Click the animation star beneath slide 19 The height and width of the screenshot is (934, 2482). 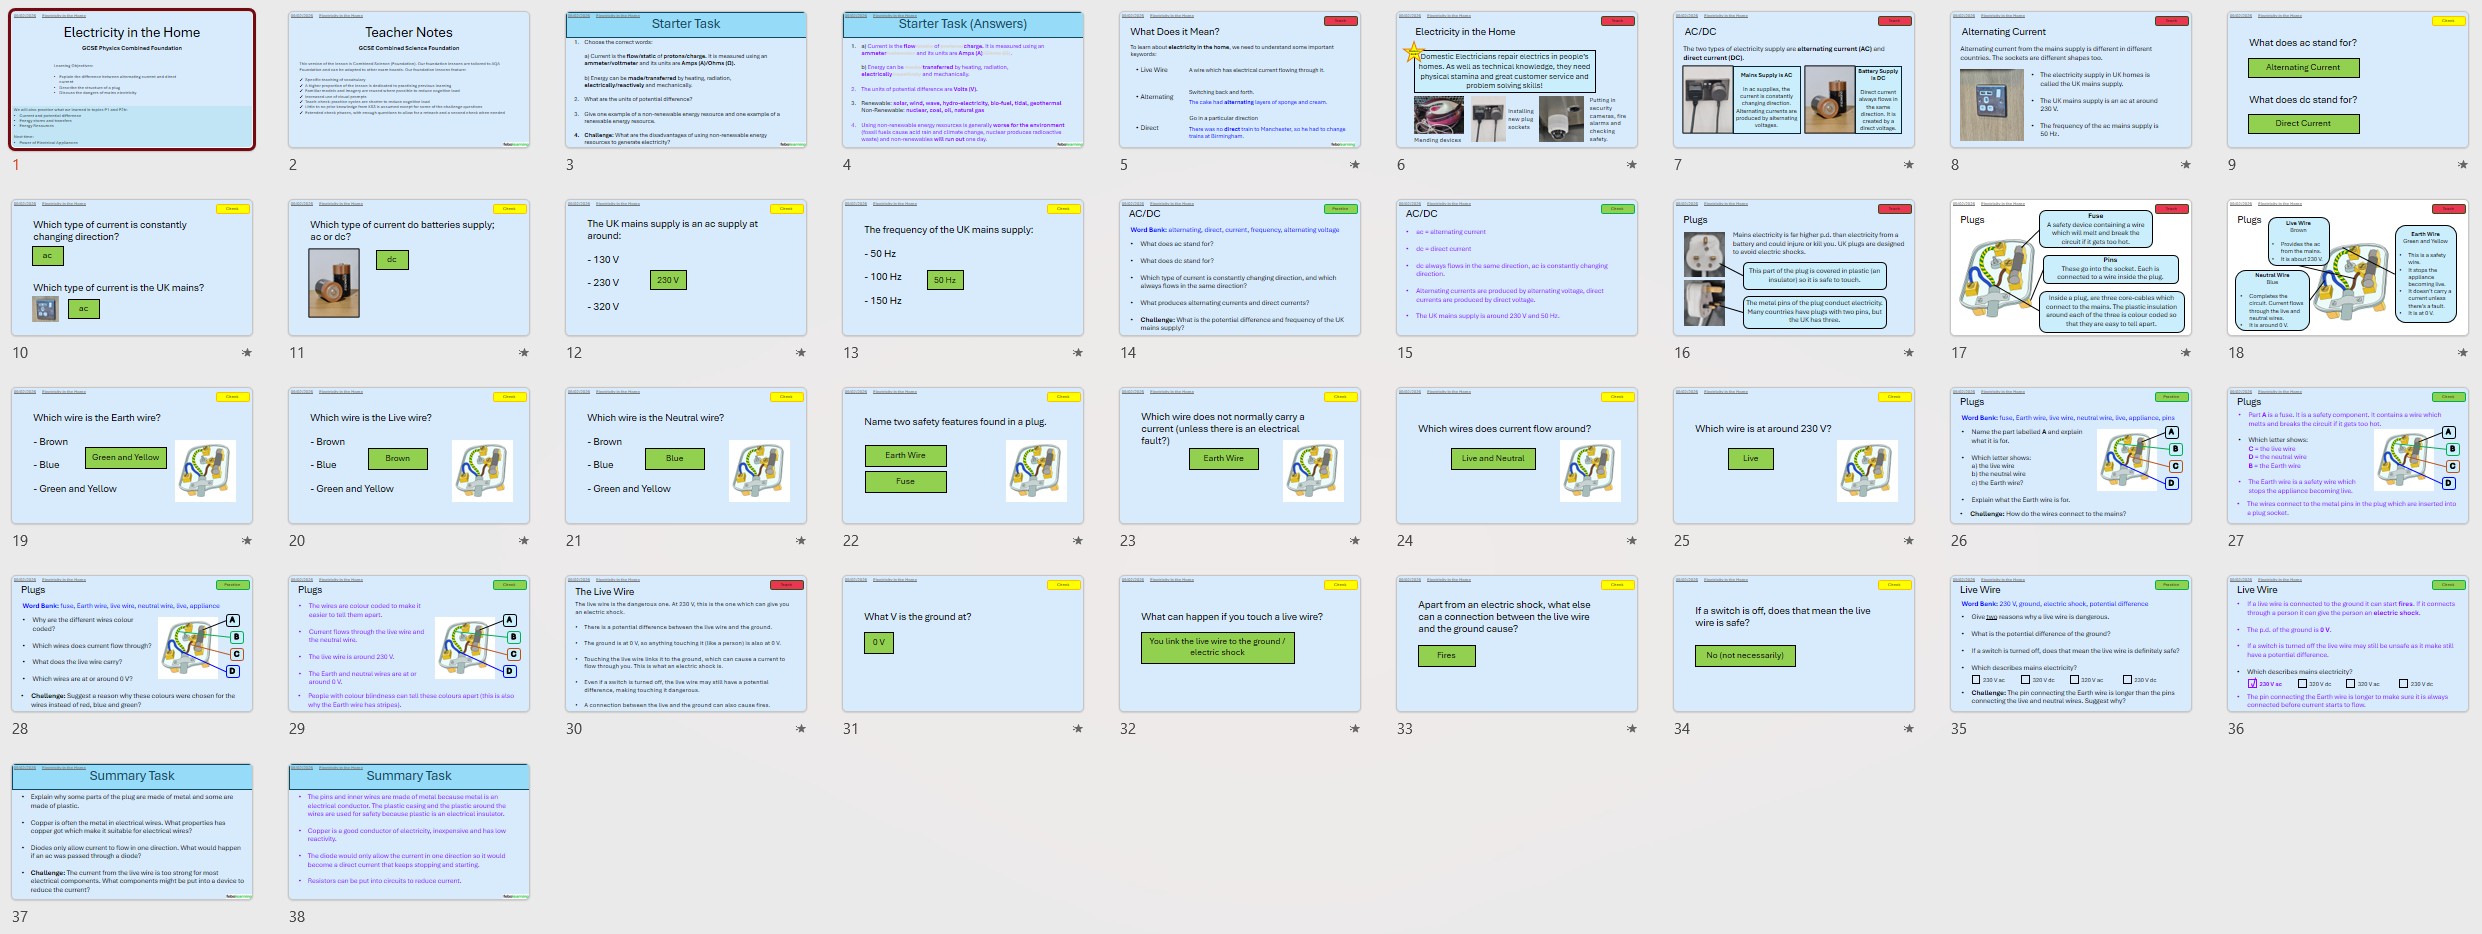coord(246,541)
